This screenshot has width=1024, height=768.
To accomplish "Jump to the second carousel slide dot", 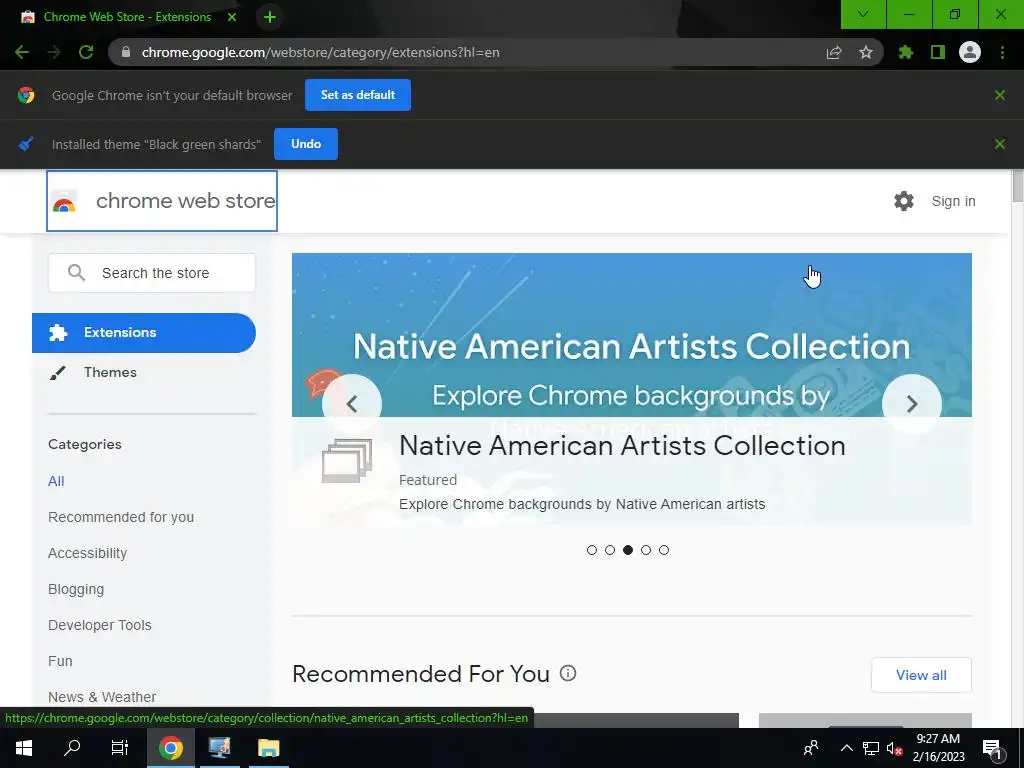I will coord(610,550).
